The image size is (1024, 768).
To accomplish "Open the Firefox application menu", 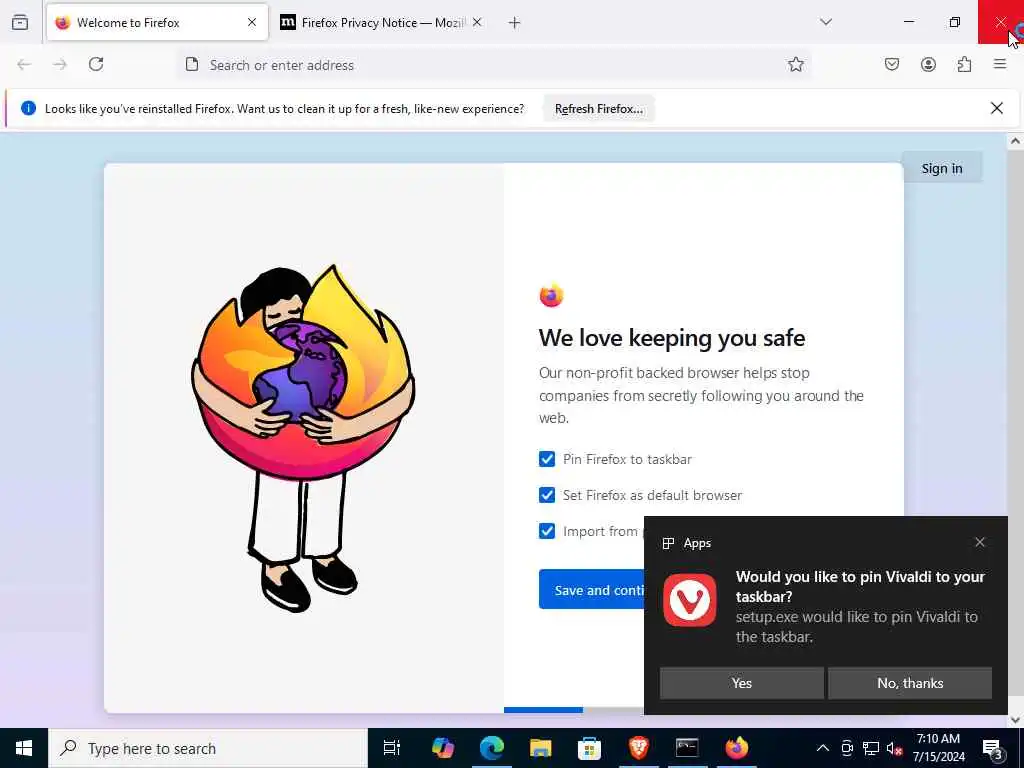I will [x=1000, y=64].
